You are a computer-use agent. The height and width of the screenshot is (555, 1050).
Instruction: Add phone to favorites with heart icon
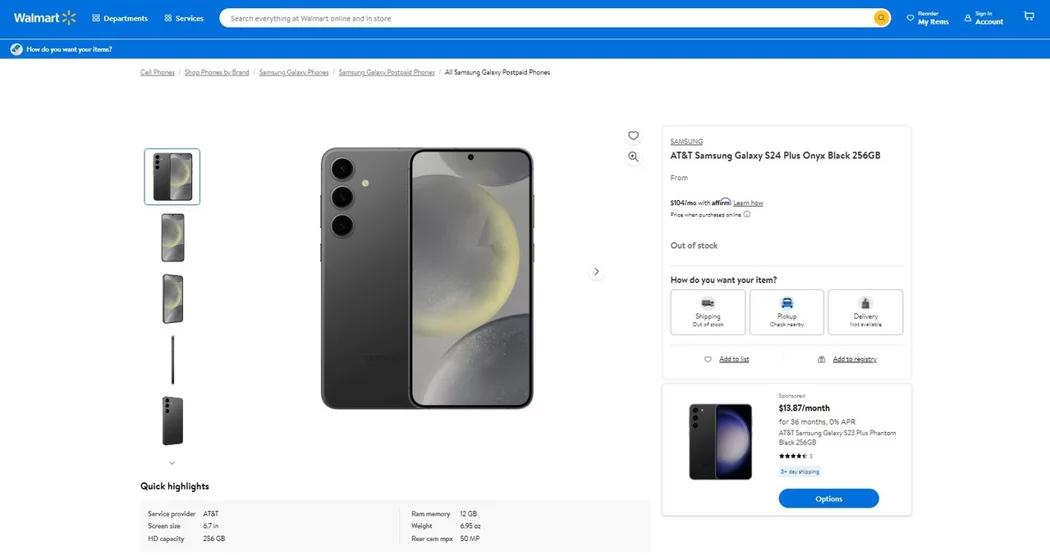click(x=633, y=136)
